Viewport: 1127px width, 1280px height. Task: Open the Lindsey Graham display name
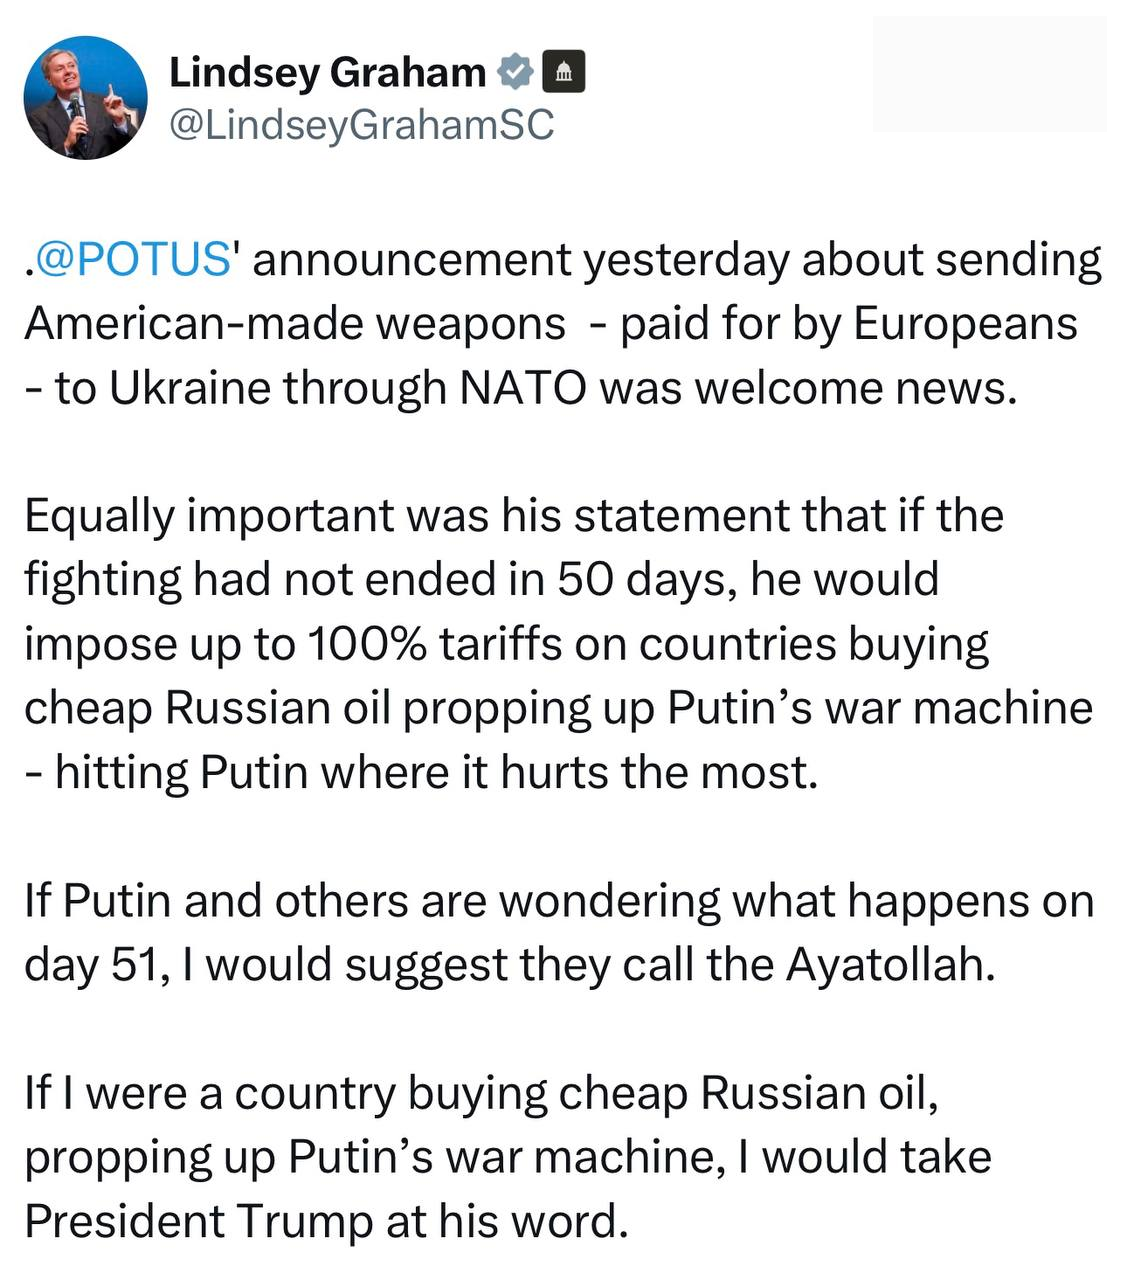click(327, 71)
